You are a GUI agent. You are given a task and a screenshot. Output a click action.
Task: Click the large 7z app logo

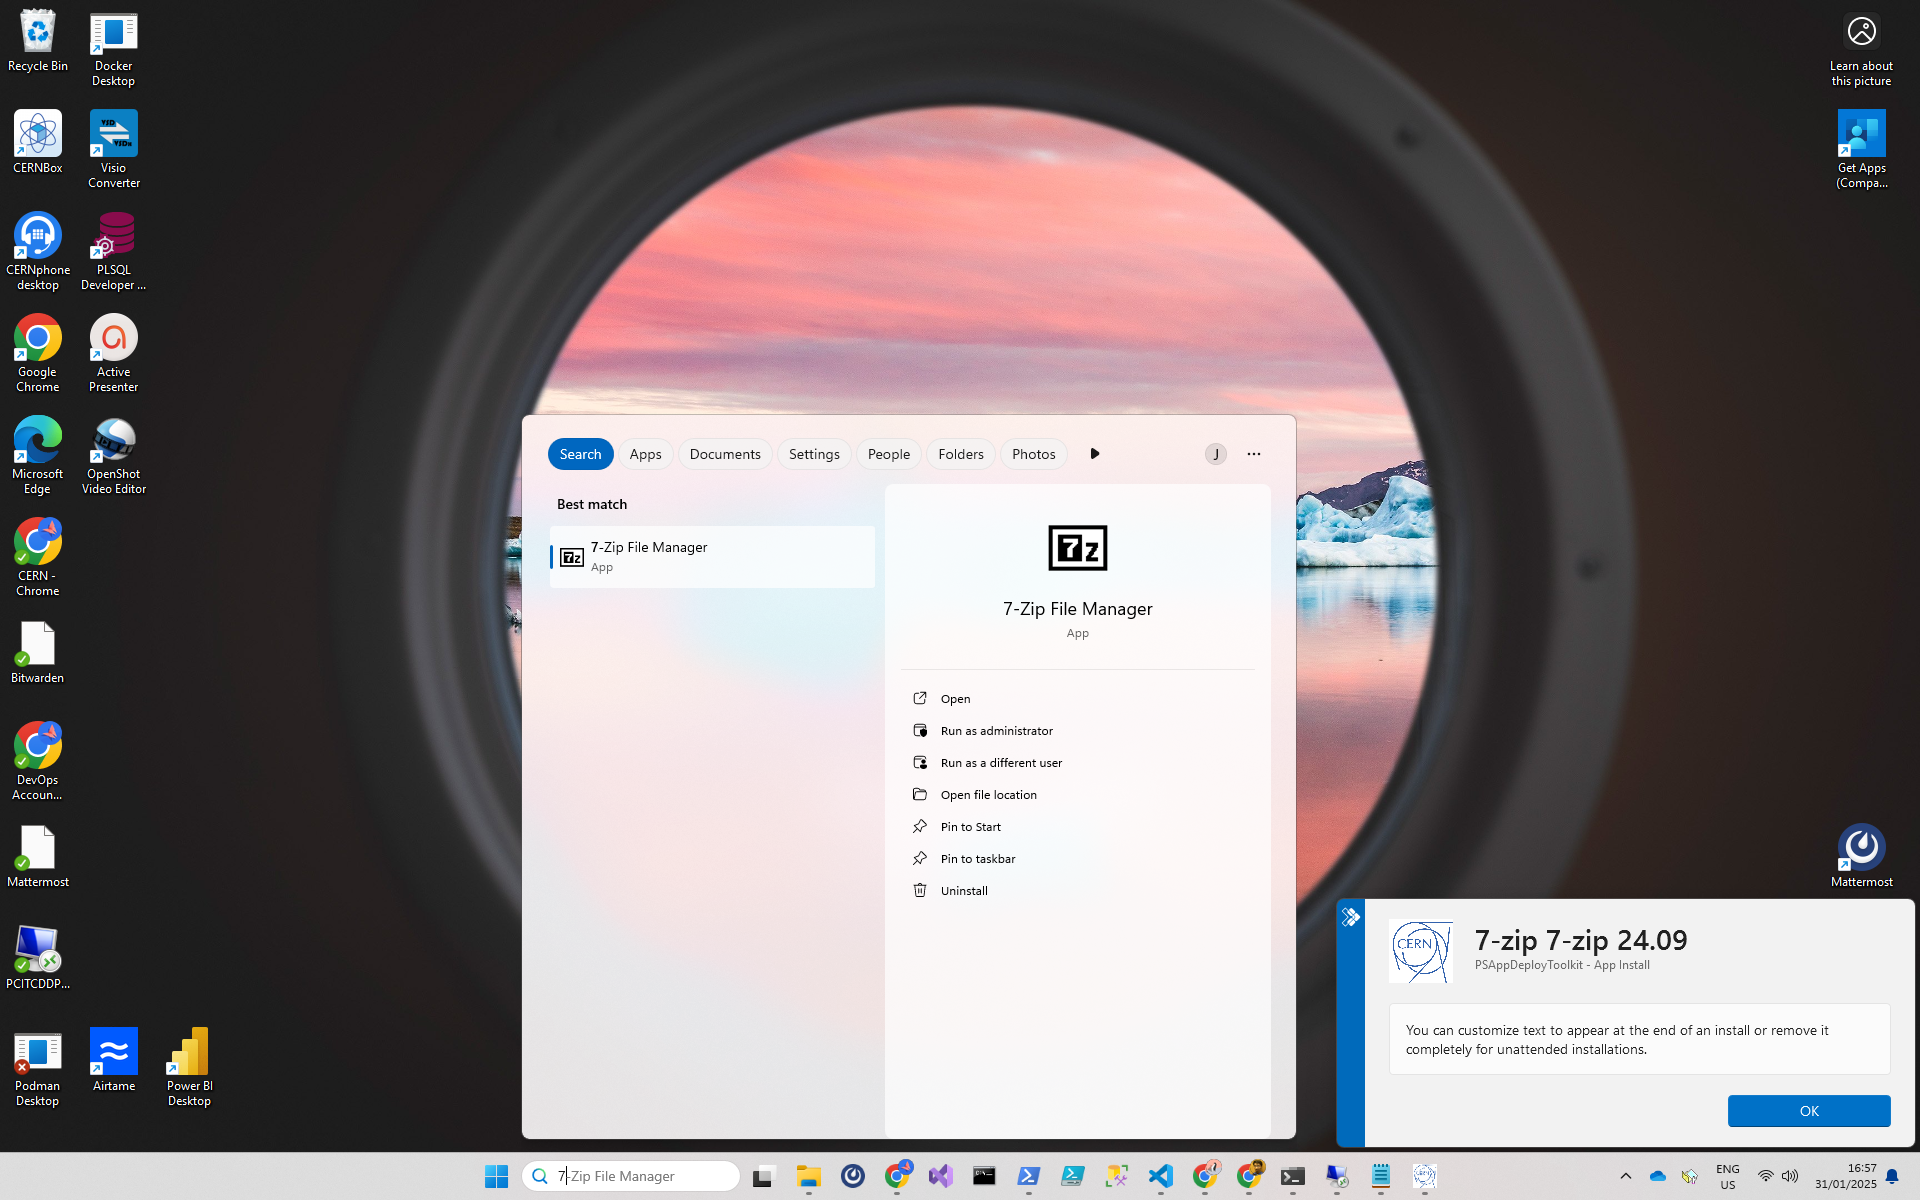(1077, 548)
